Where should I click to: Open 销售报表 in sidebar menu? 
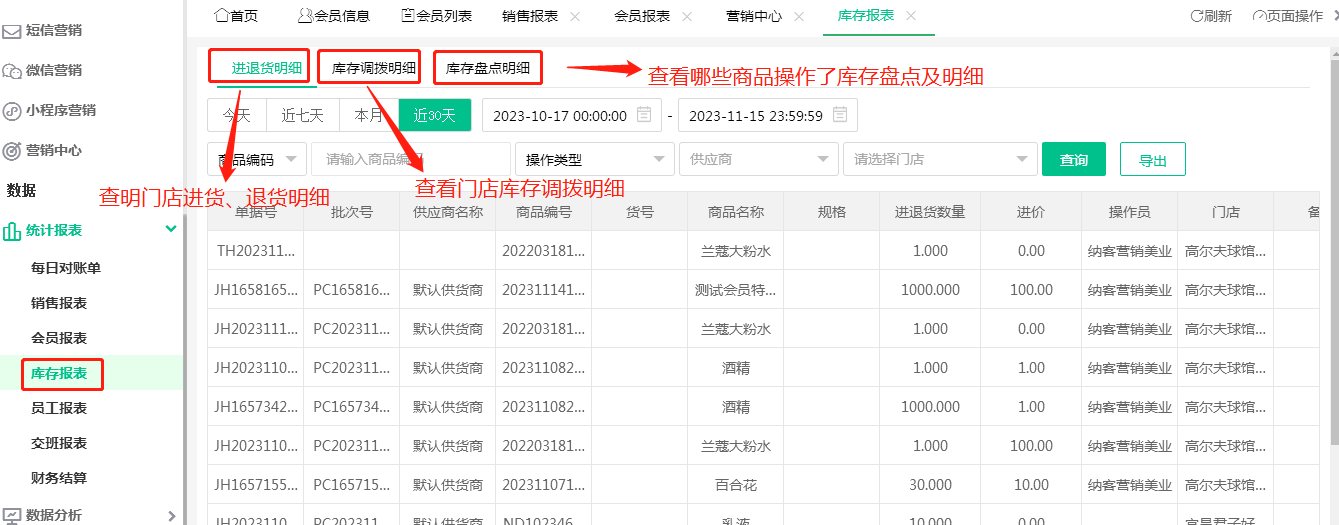click(x=59, y=303)
